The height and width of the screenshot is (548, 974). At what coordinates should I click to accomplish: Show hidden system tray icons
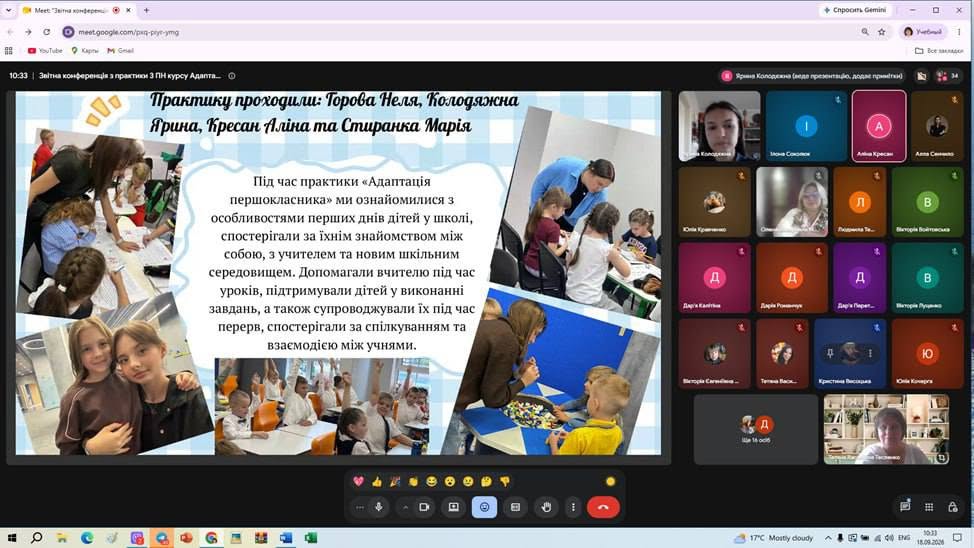point(828,537)
